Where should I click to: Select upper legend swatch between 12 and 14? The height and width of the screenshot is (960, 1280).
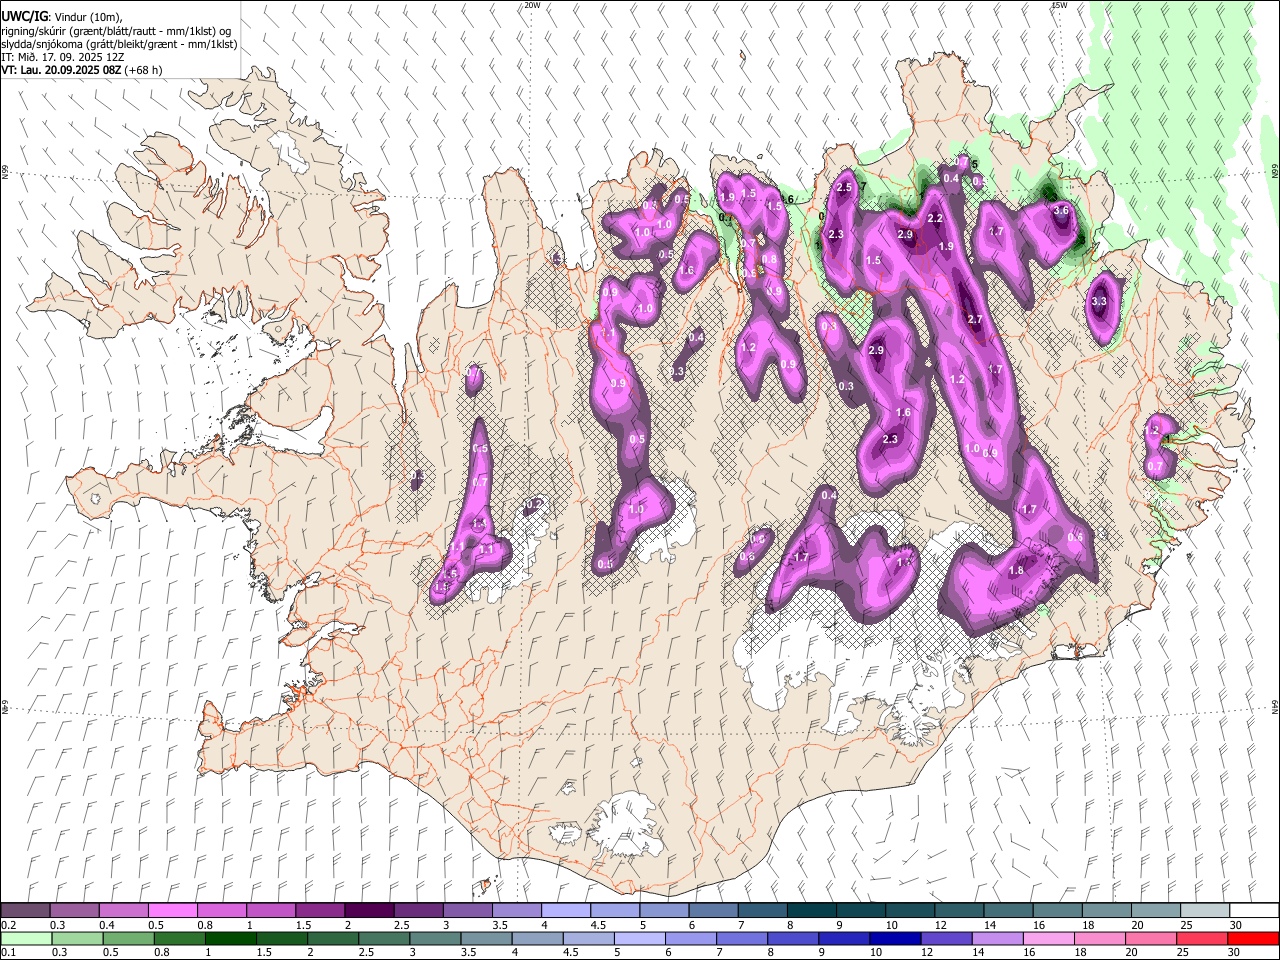pyautogui.click(x=959, y=910)
